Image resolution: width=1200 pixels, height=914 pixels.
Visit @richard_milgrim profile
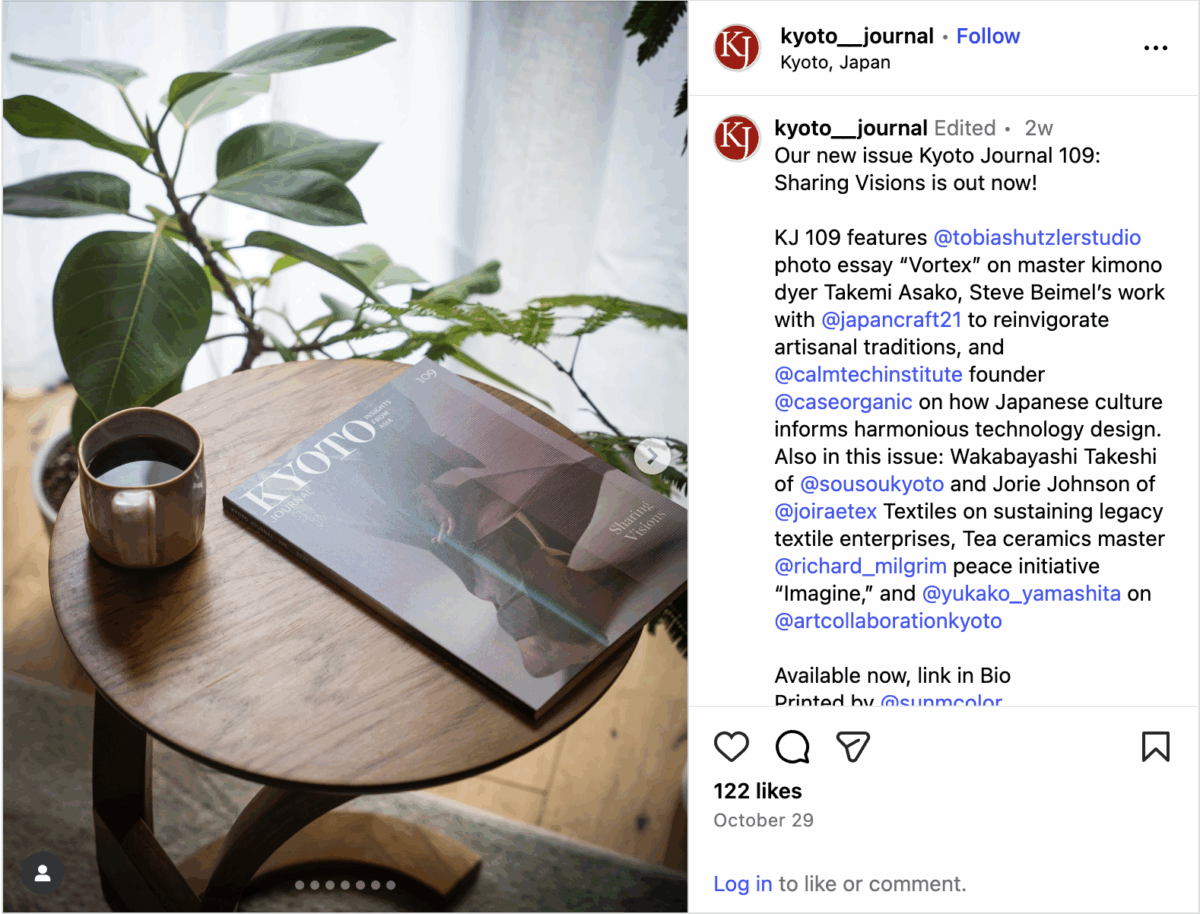860,566
